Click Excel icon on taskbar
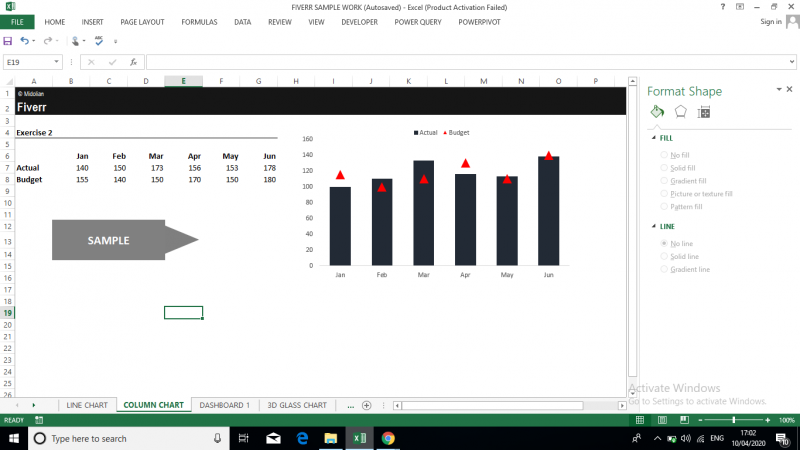Image resolution: width=800 pixels, height=450 pixels. tap(359, 438)
